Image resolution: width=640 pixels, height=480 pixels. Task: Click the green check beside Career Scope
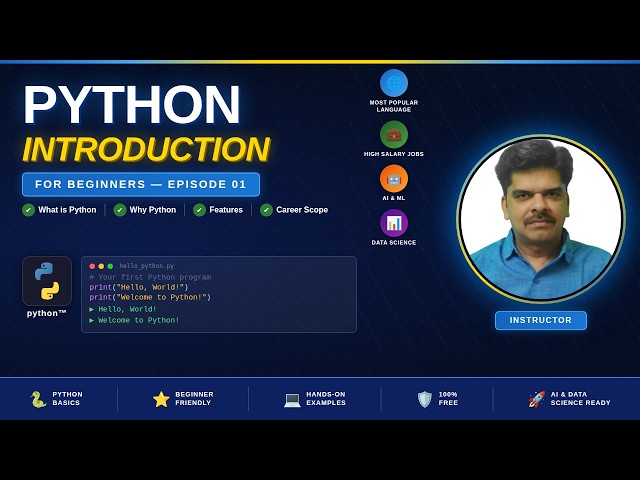click(x=266, y=210)
